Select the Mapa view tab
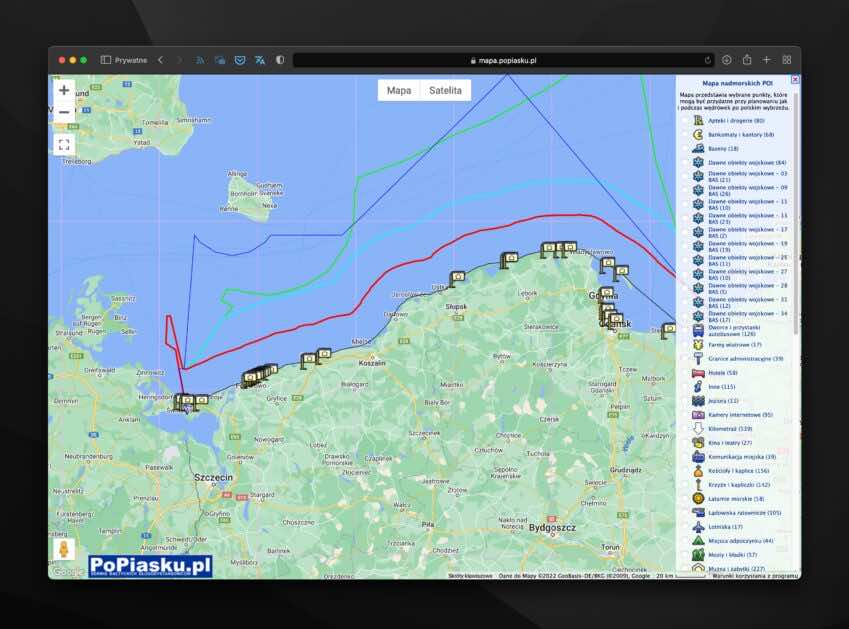This screenshot has height=629, width=849. pos(399,90)
